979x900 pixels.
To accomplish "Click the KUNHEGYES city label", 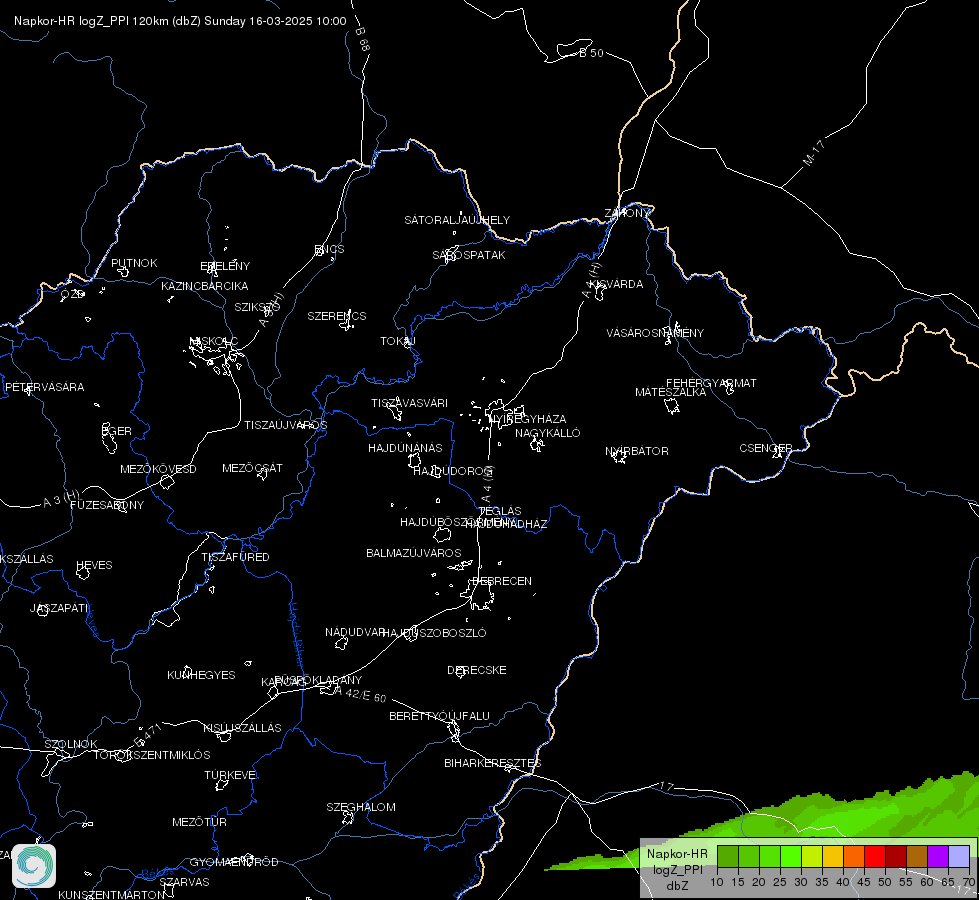I will click(x=201, y=675).
